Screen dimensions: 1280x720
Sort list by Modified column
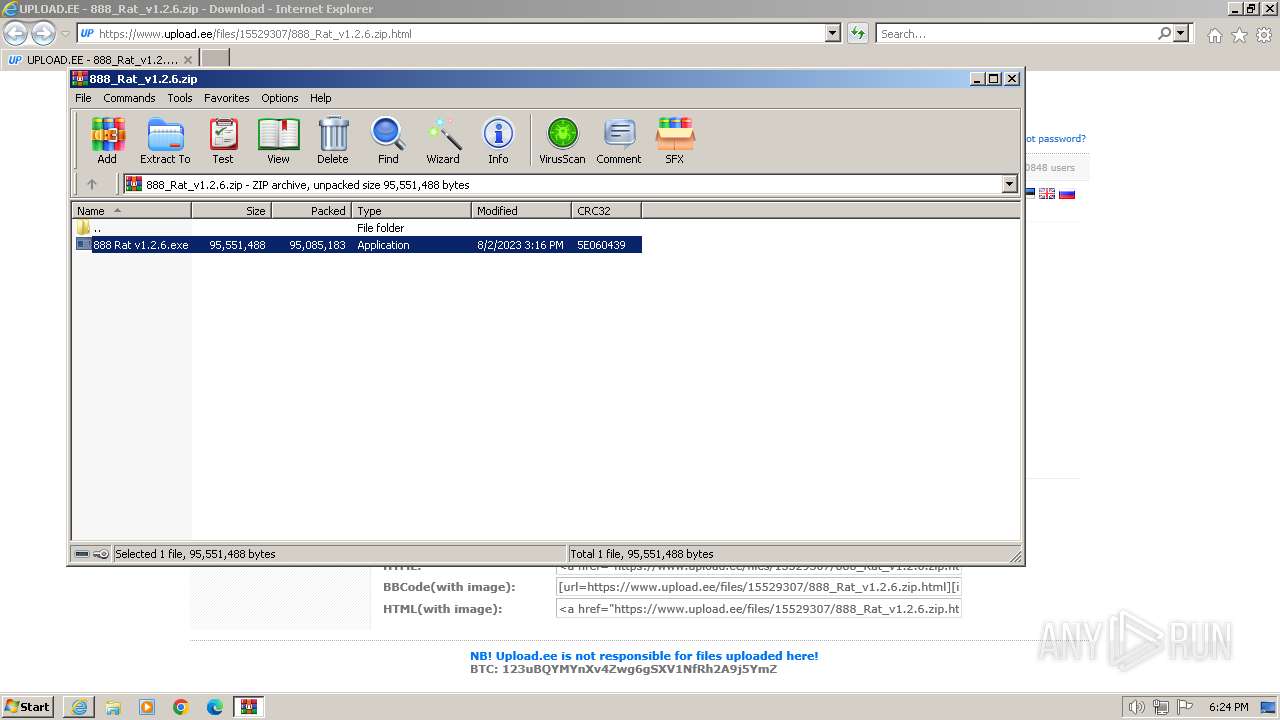tap(521, 211)
